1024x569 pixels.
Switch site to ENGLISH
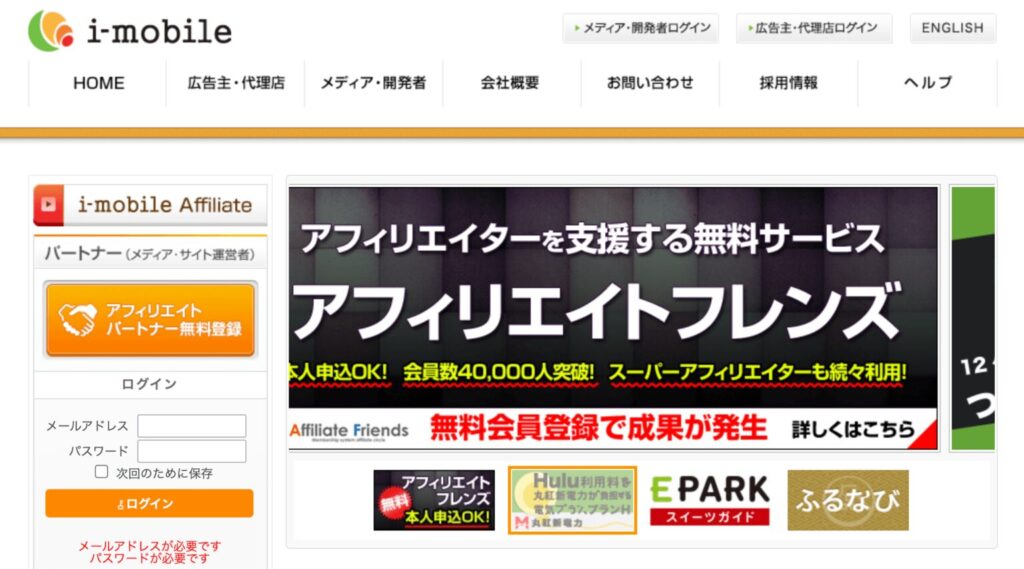[953, 28]
